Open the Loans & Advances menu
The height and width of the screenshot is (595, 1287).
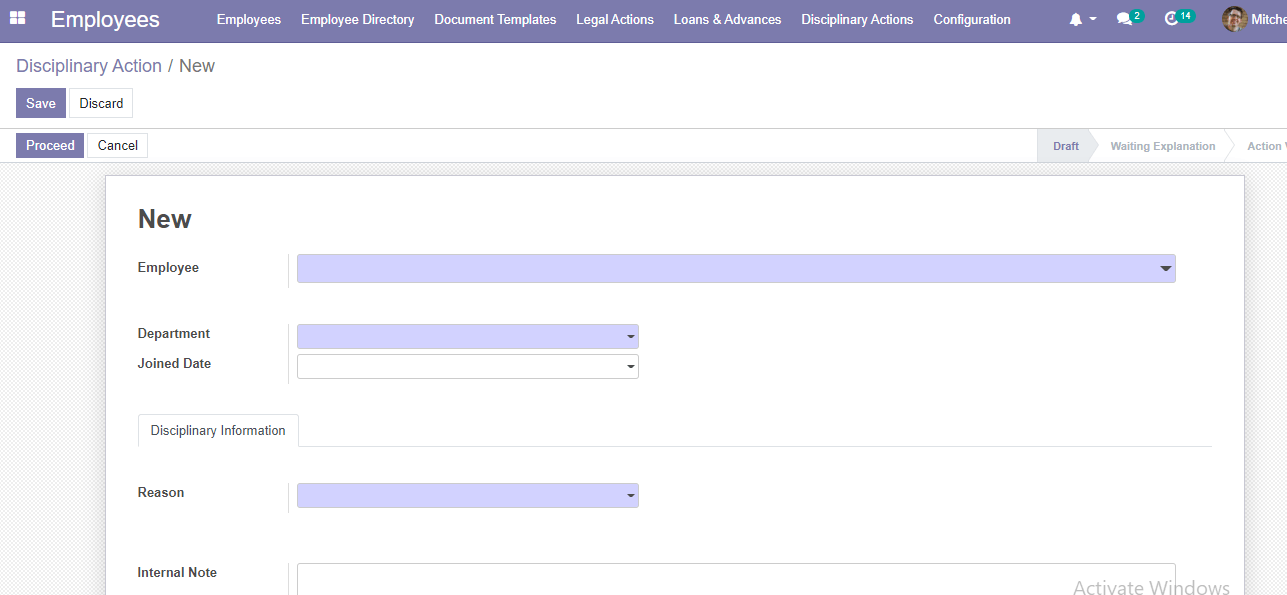[727, 20]
